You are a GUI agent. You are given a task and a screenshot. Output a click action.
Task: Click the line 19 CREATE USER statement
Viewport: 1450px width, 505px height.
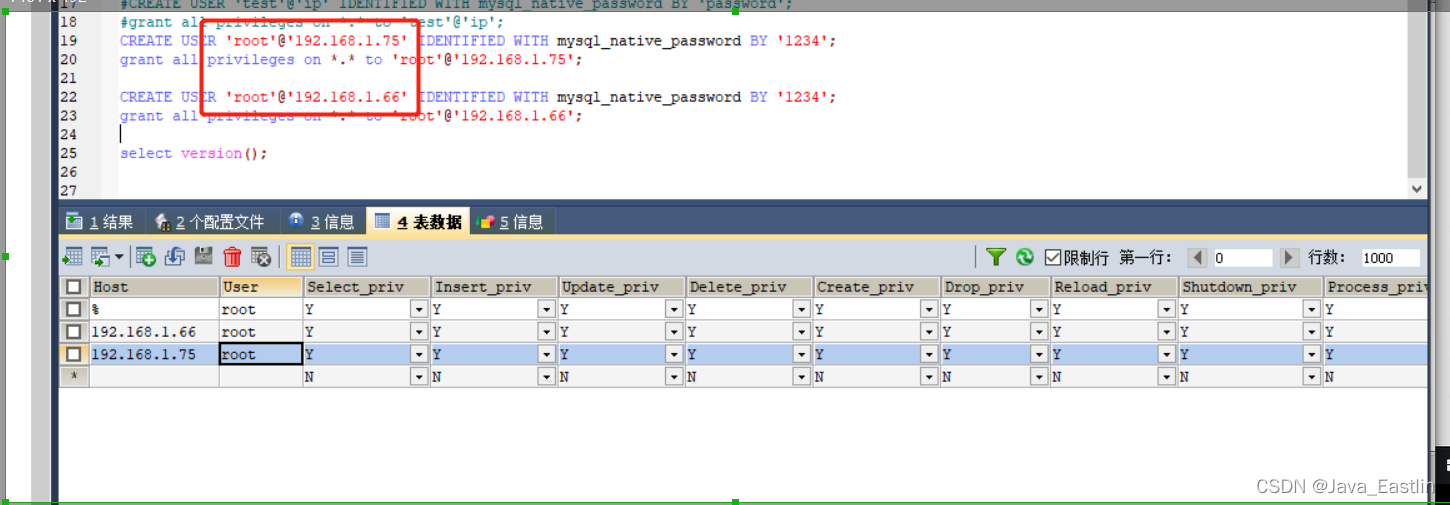[477, 41]
